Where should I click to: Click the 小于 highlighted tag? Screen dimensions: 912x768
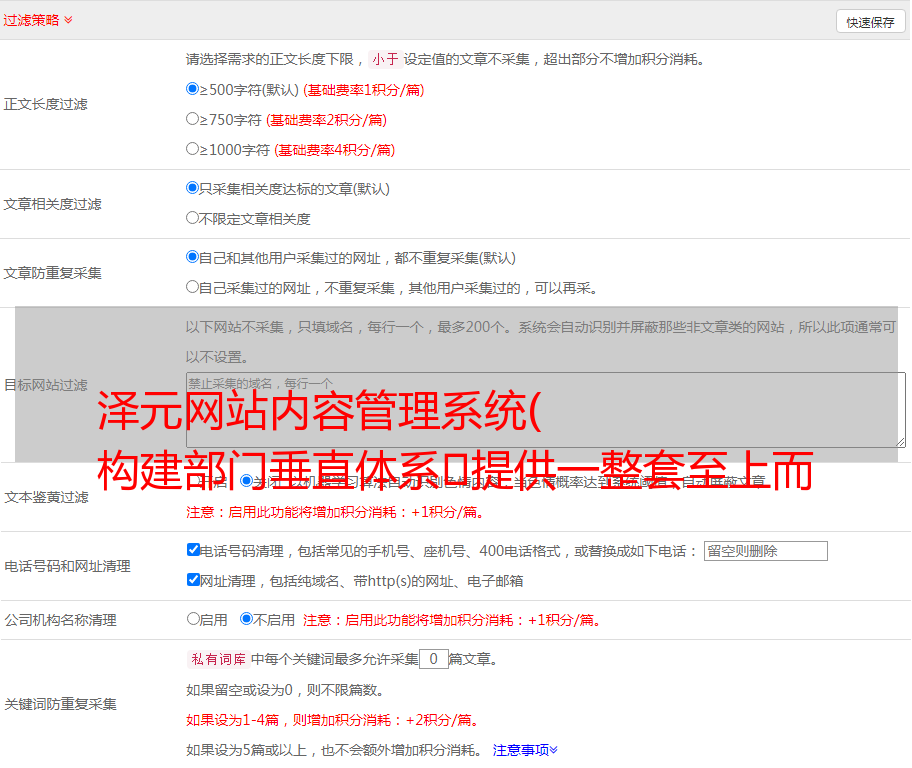385,59
